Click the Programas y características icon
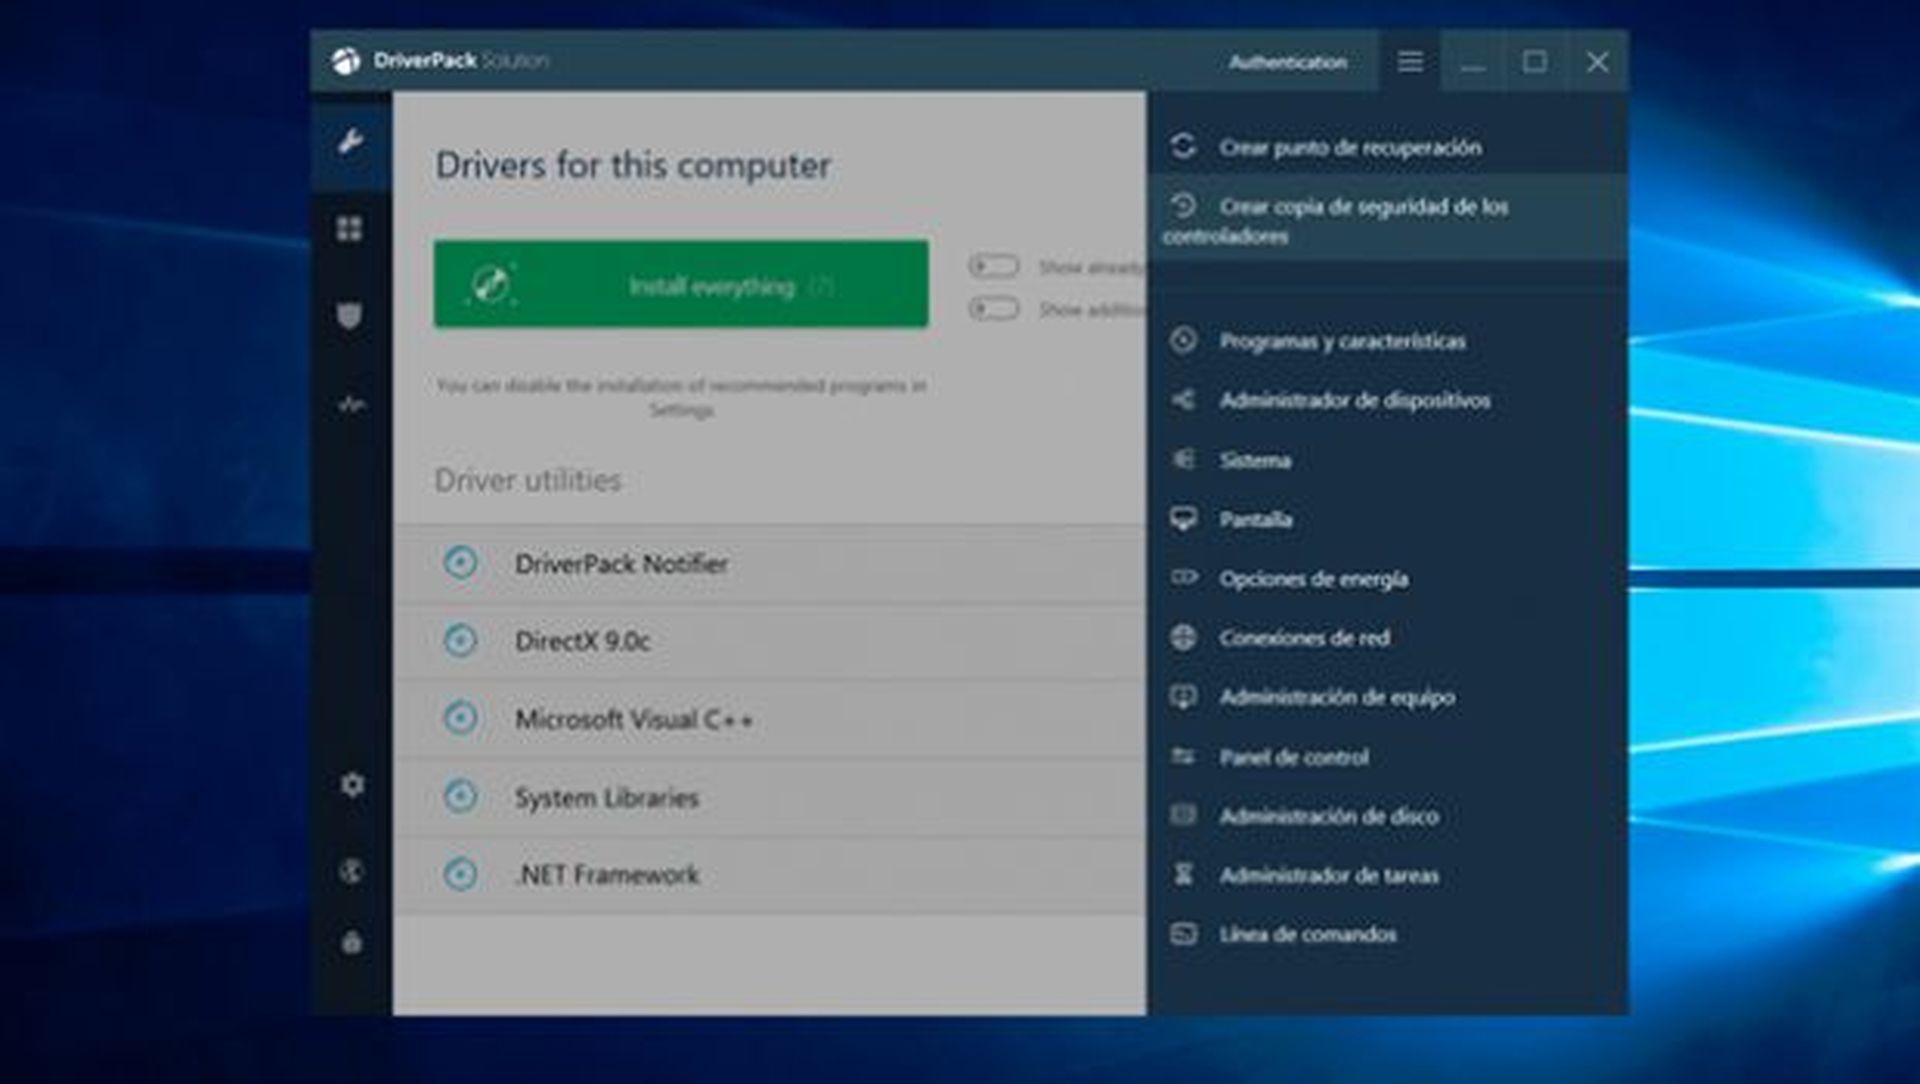Viewport: 1920px width, 1084px height. [1183, 340]
